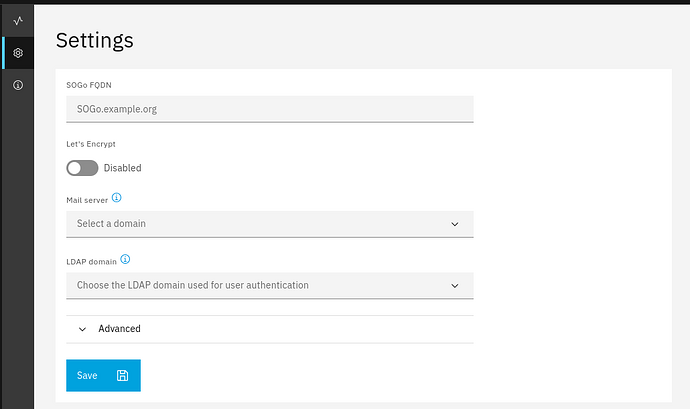
Task: Click the Settings gear sidebar icon
Action: [x=18, y=52]
